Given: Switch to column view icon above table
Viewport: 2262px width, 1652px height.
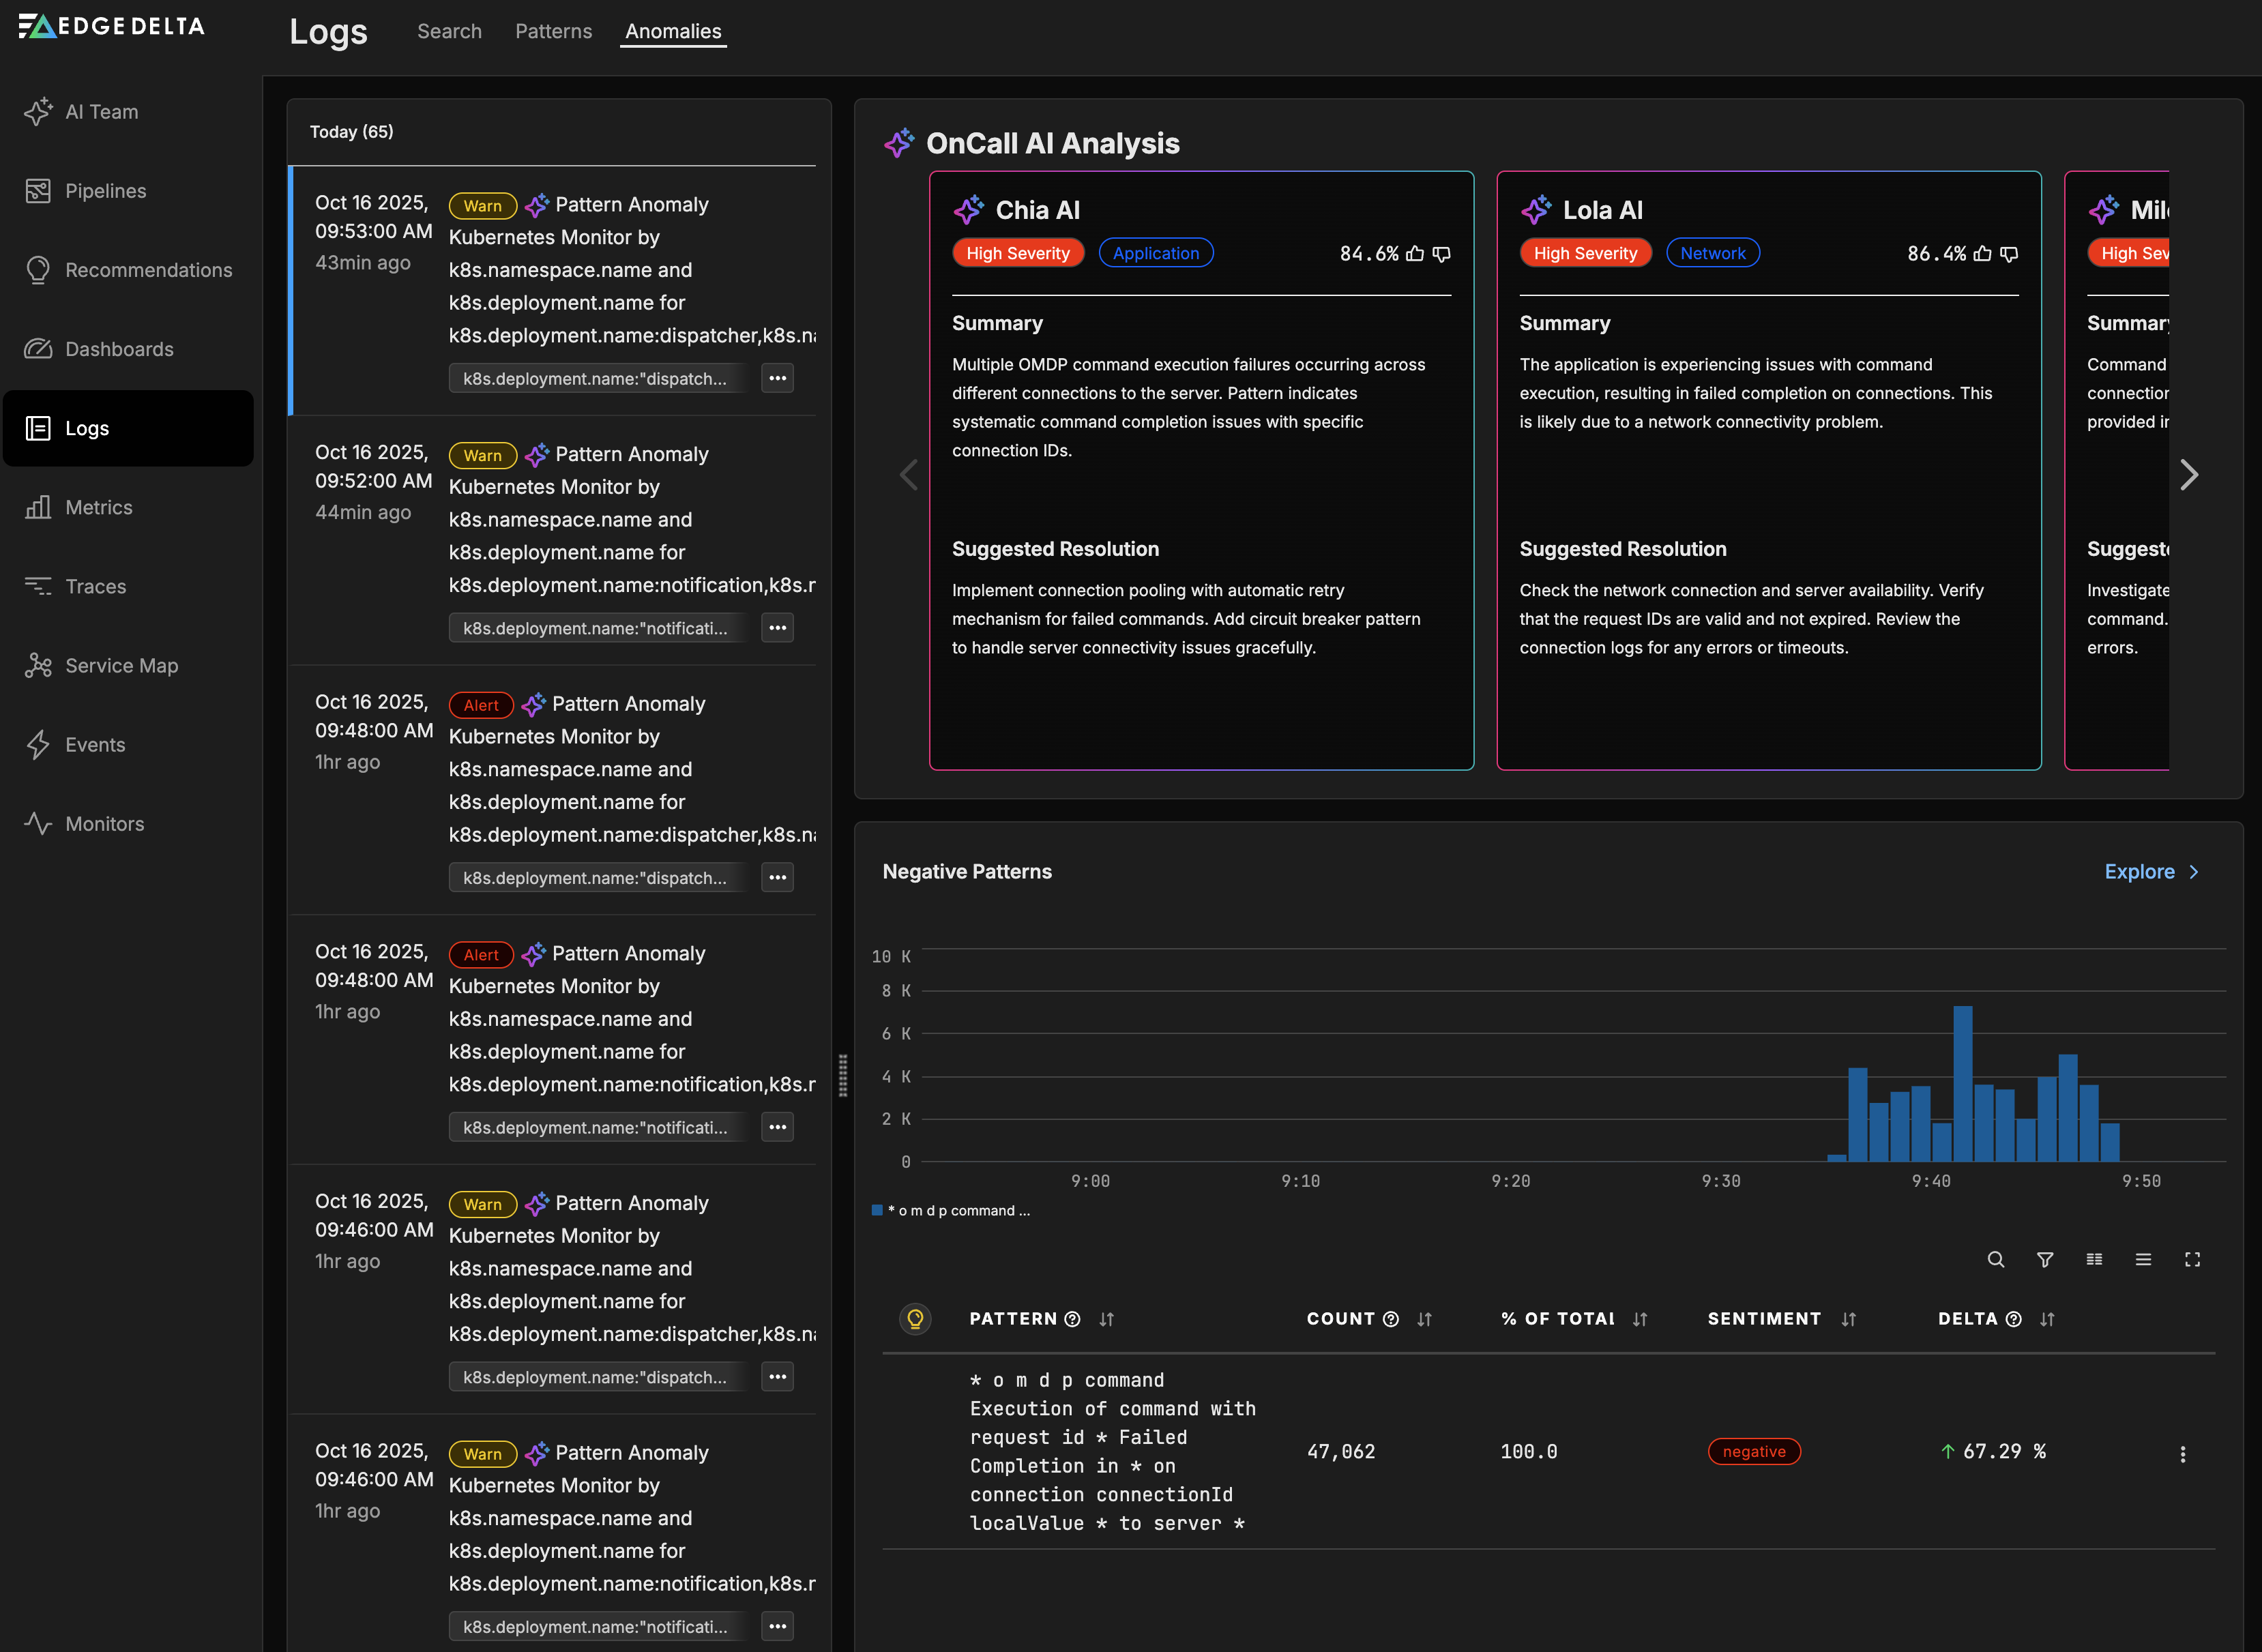Looking at the screenshot, I should pyautogui.click(x=2094, y=1260).
